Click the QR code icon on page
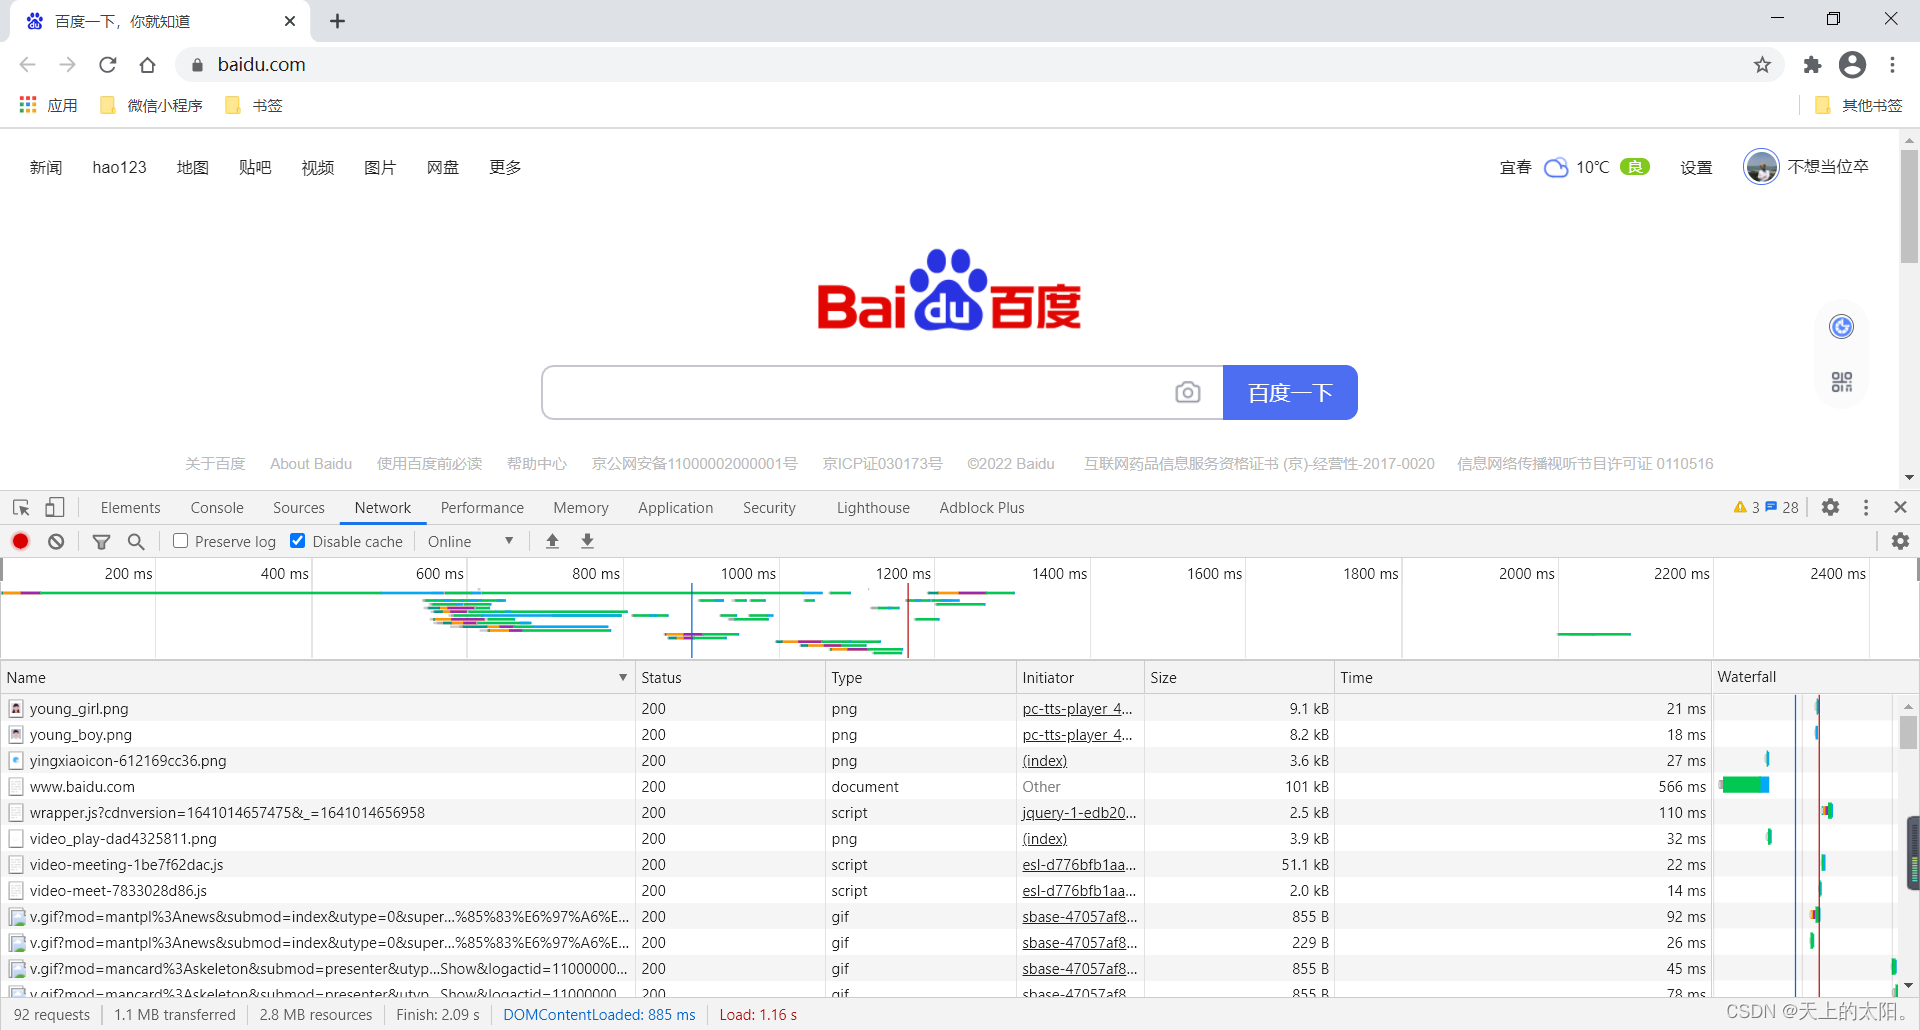1920x1030 pixels. pos(1842,382)
